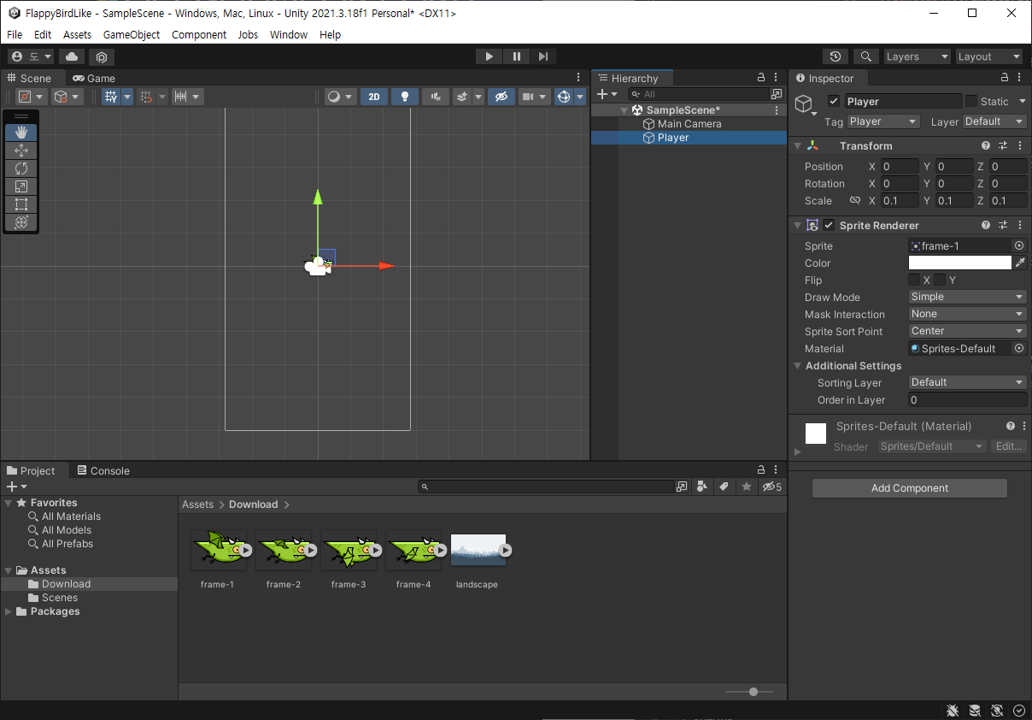Lock the Inspector panel

tap(1004, 77)
